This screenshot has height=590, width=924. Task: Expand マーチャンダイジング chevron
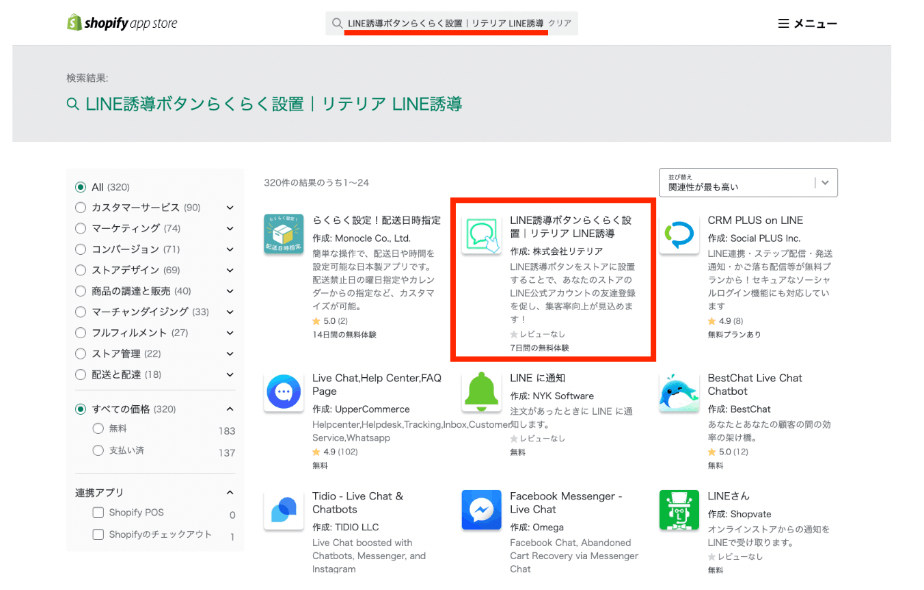coord(230,312)
